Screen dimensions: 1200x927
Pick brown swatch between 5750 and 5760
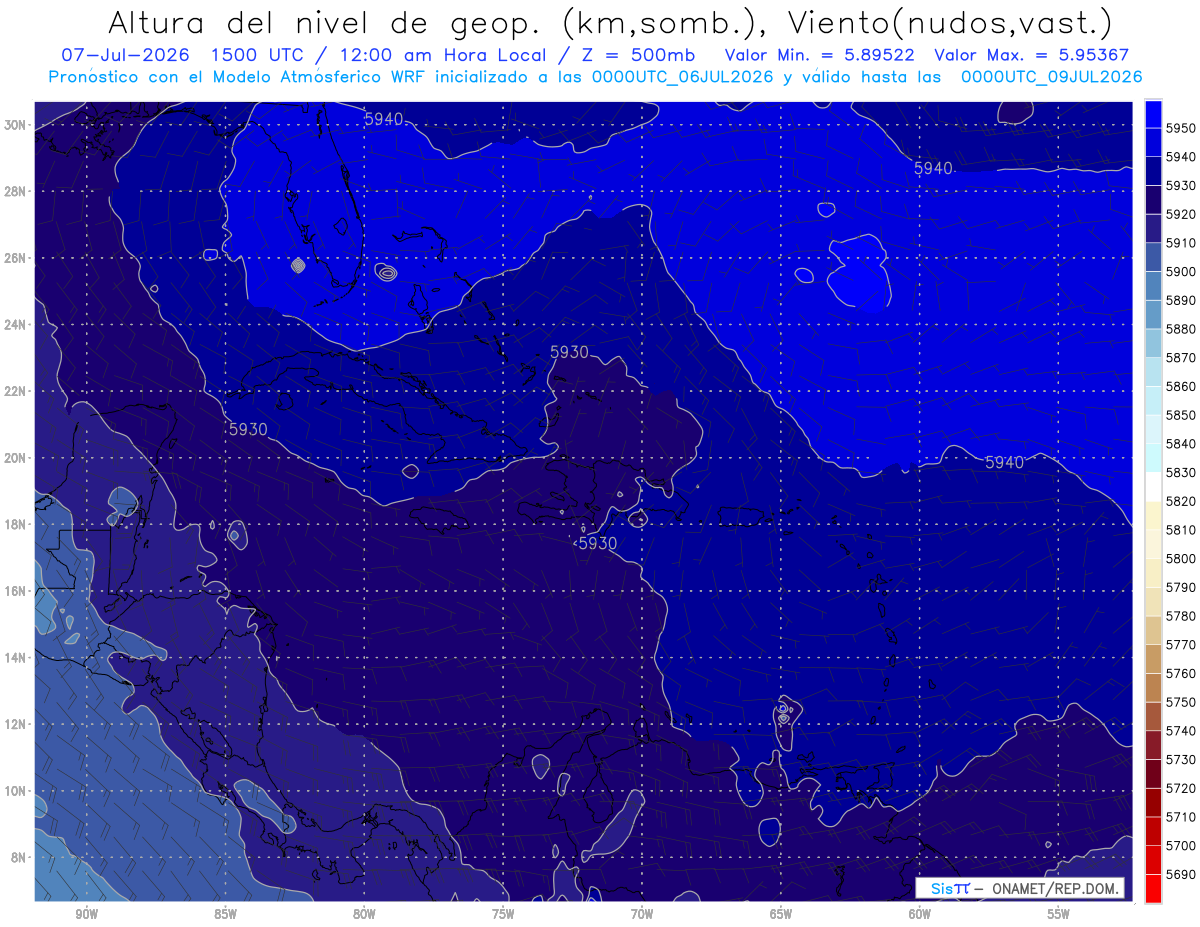tap(1153, 688)
